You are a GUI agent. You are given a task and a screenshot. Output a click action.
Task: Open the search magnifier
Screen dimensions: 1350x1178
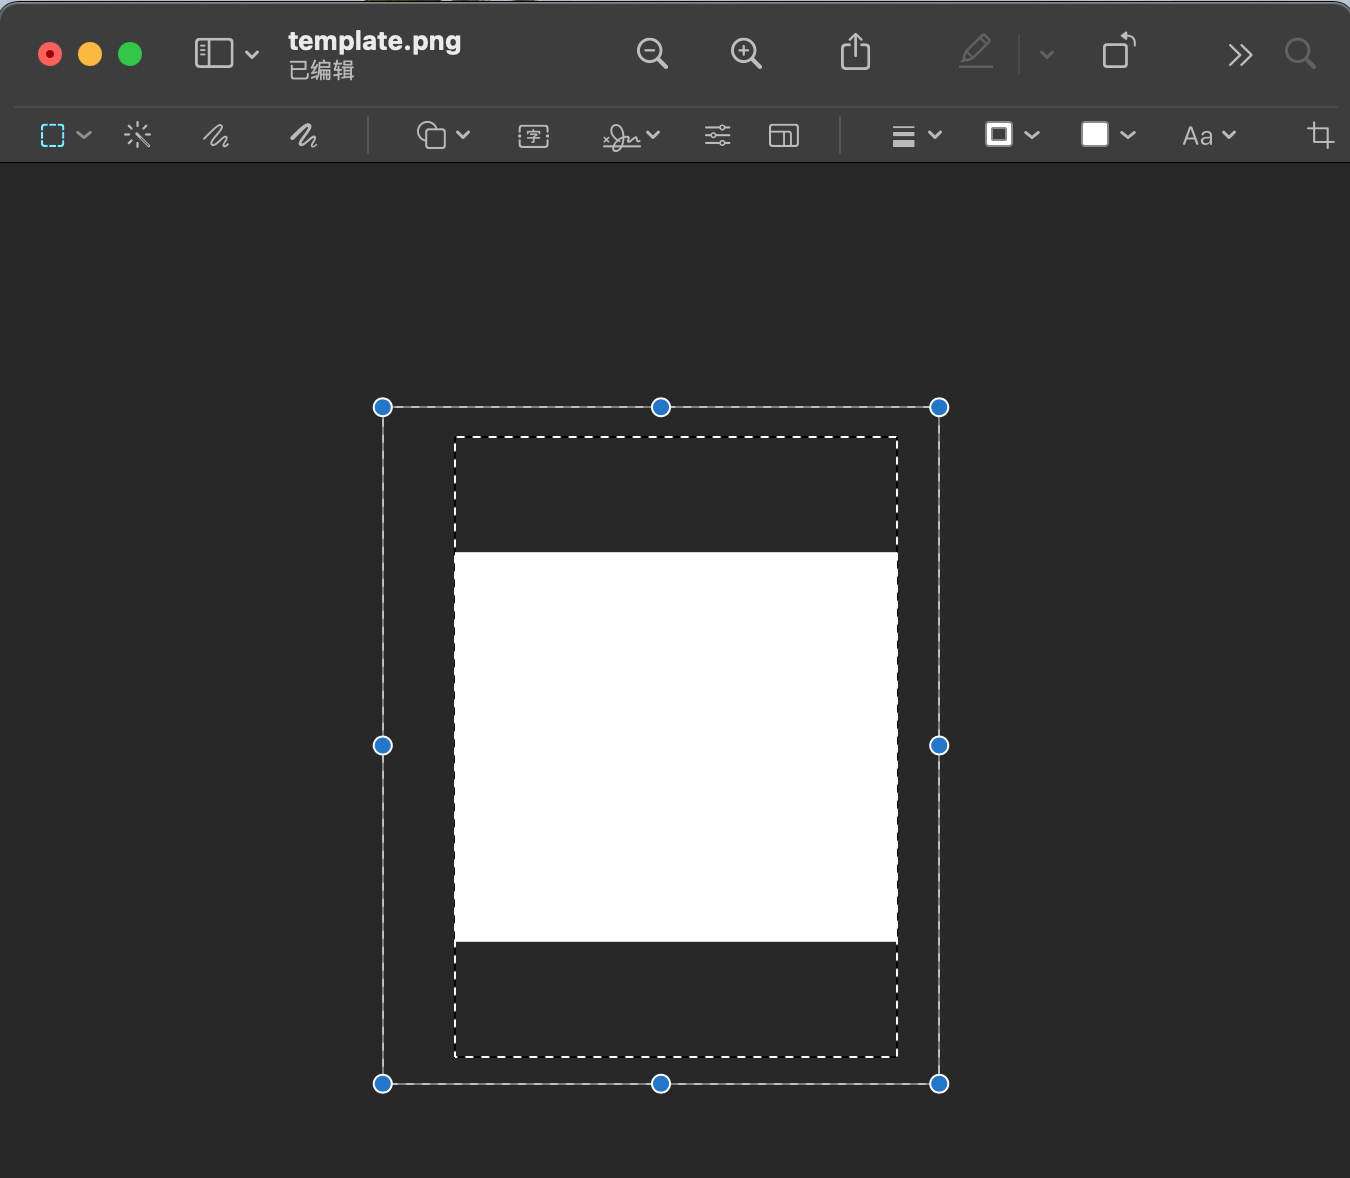coord(1300,53)
